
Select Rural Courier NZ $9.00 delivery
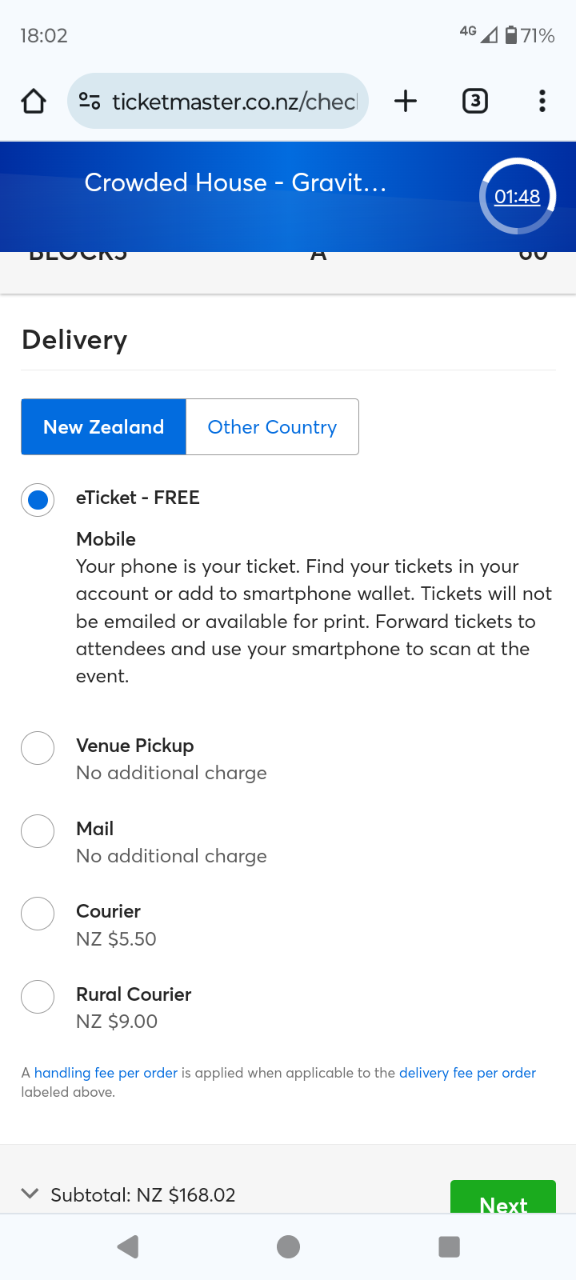point(38,996)
